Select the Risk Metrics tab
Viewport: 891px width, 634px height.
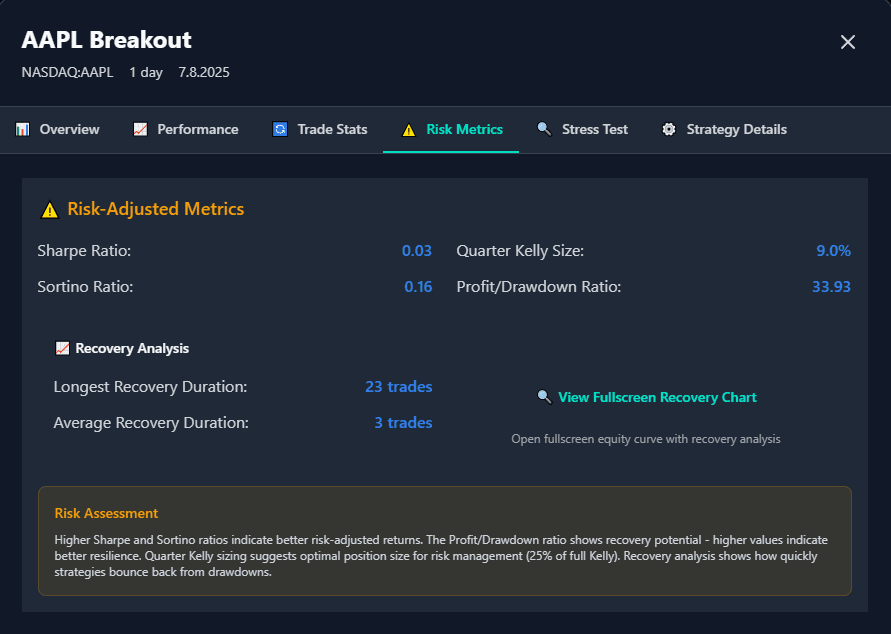pos(451,130)
